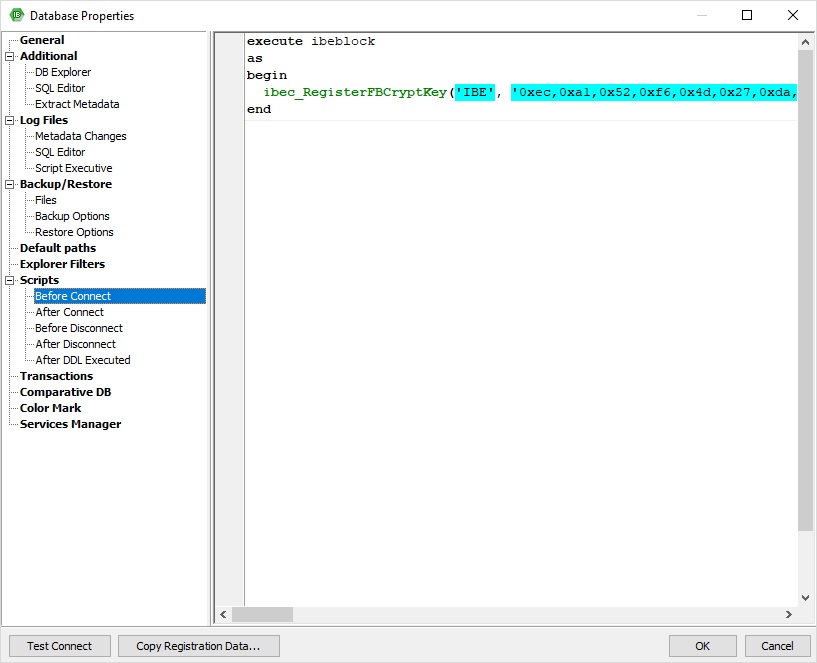Open Color Mark settings
The image size is (817, 663).
pos(51,408)
